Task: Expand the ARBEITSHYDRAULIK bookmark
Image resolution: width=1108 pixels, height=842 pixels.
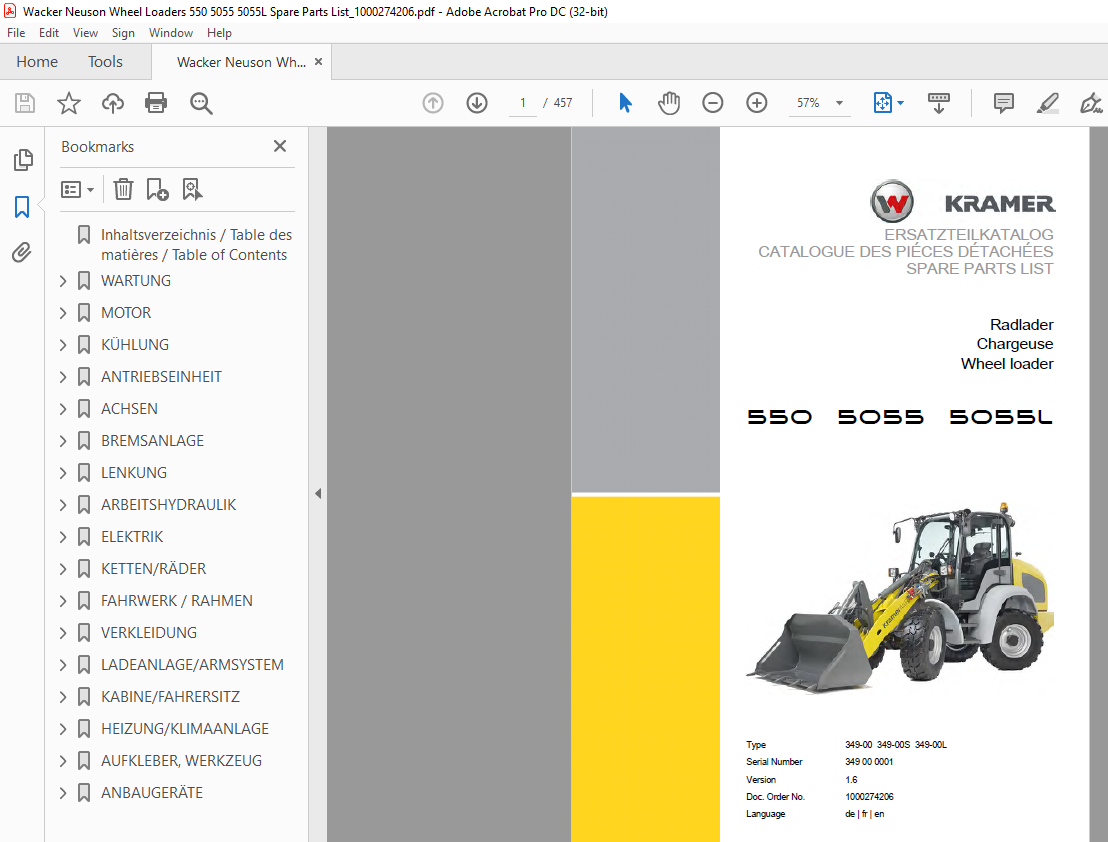Action: 63,505
